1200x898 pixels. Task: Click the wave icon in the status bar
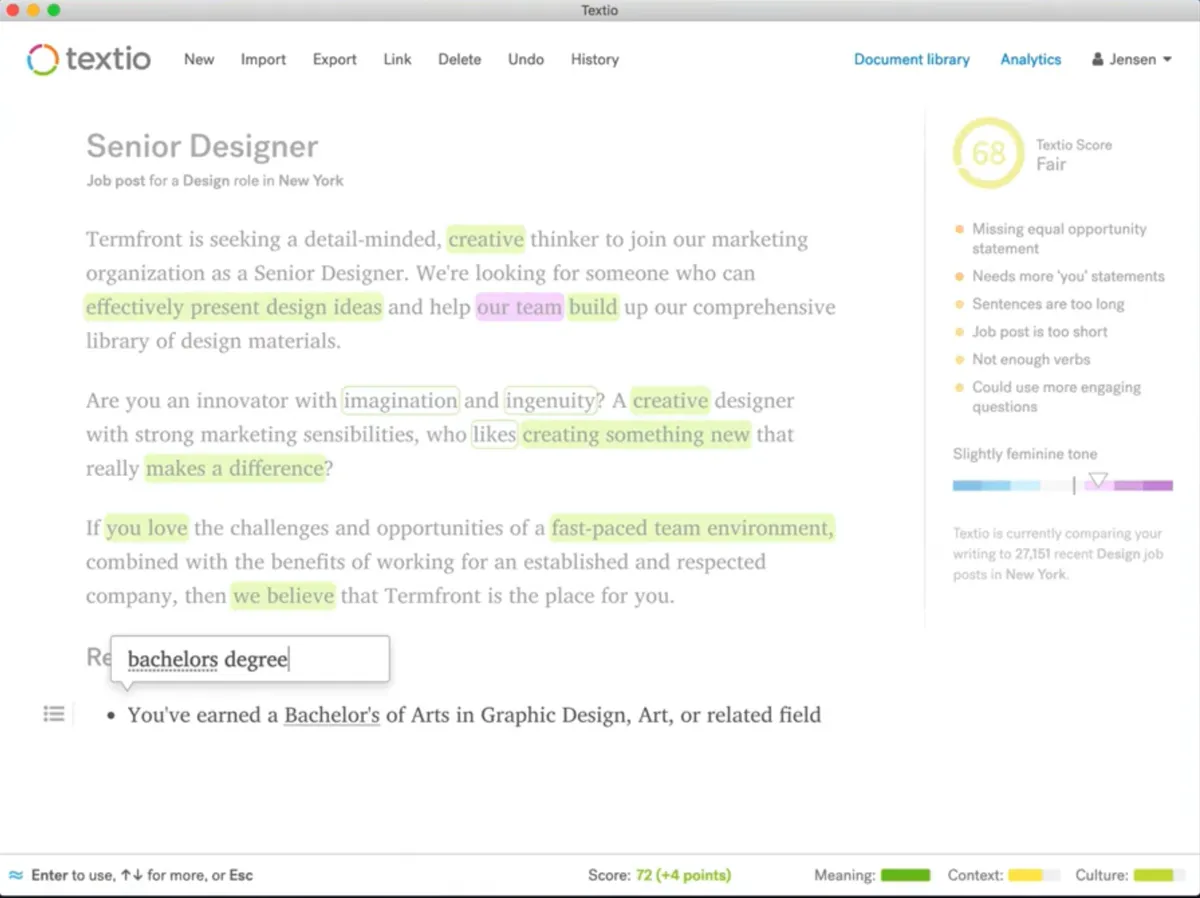click(16, 875)
